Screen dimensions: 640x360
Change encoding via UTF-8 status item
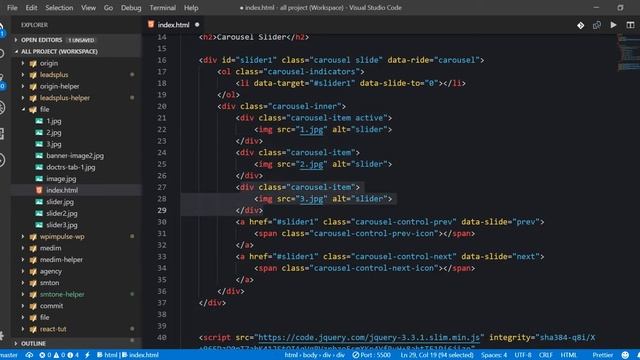pos(522,355)
